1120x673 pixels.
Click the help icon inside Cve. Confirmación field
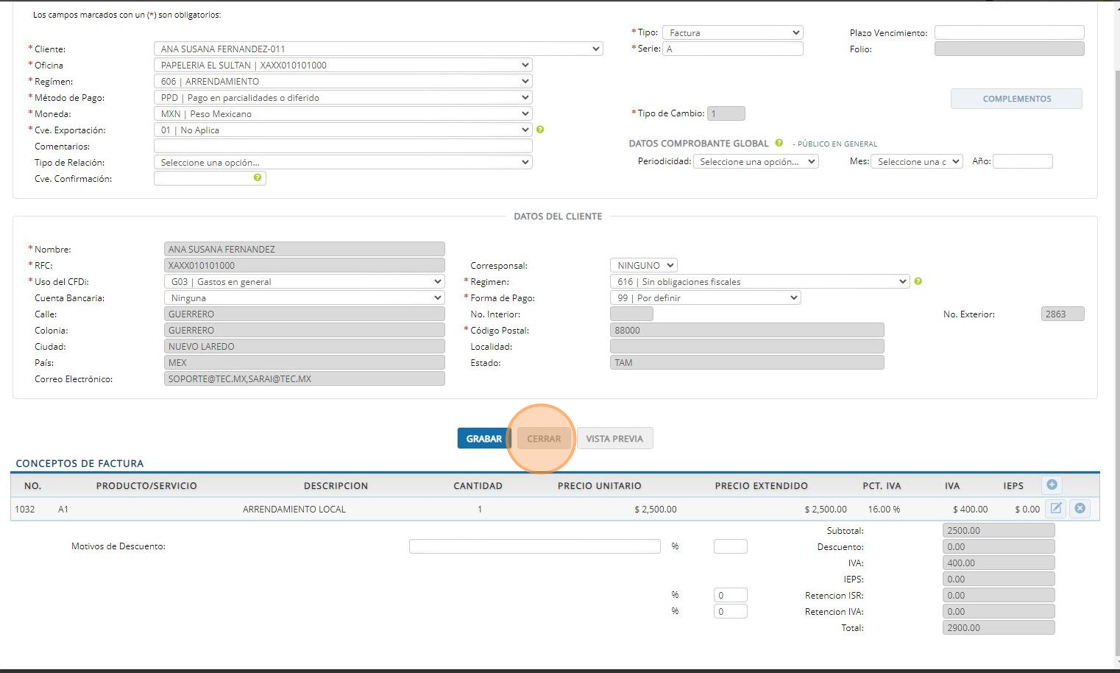[257, 177]
